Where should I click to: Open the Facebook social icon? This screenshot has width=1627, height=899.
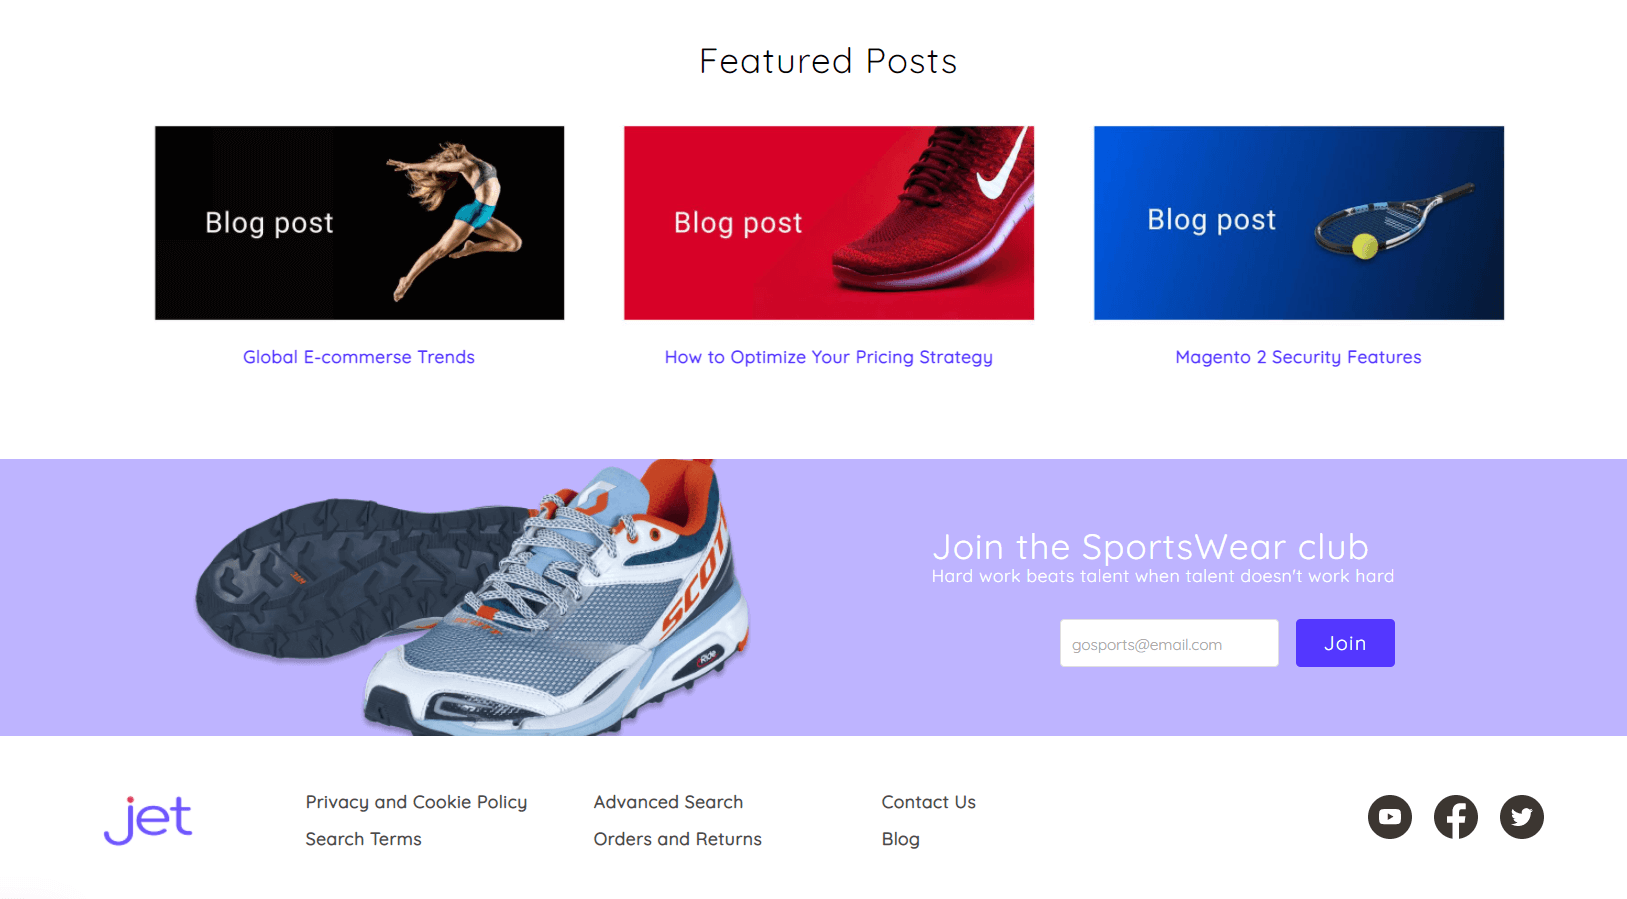(1455, 817)
